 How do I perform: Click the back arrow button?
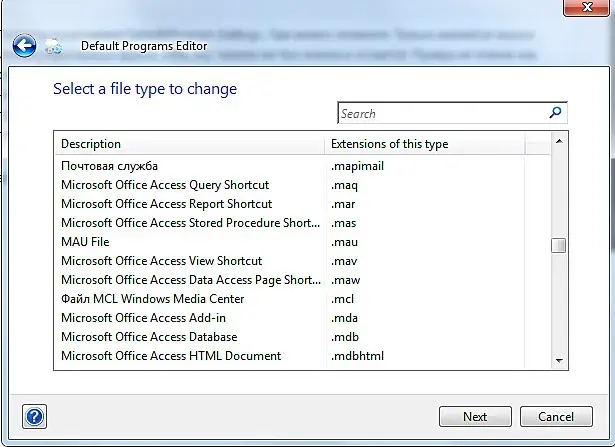click(x=24, y=45)
